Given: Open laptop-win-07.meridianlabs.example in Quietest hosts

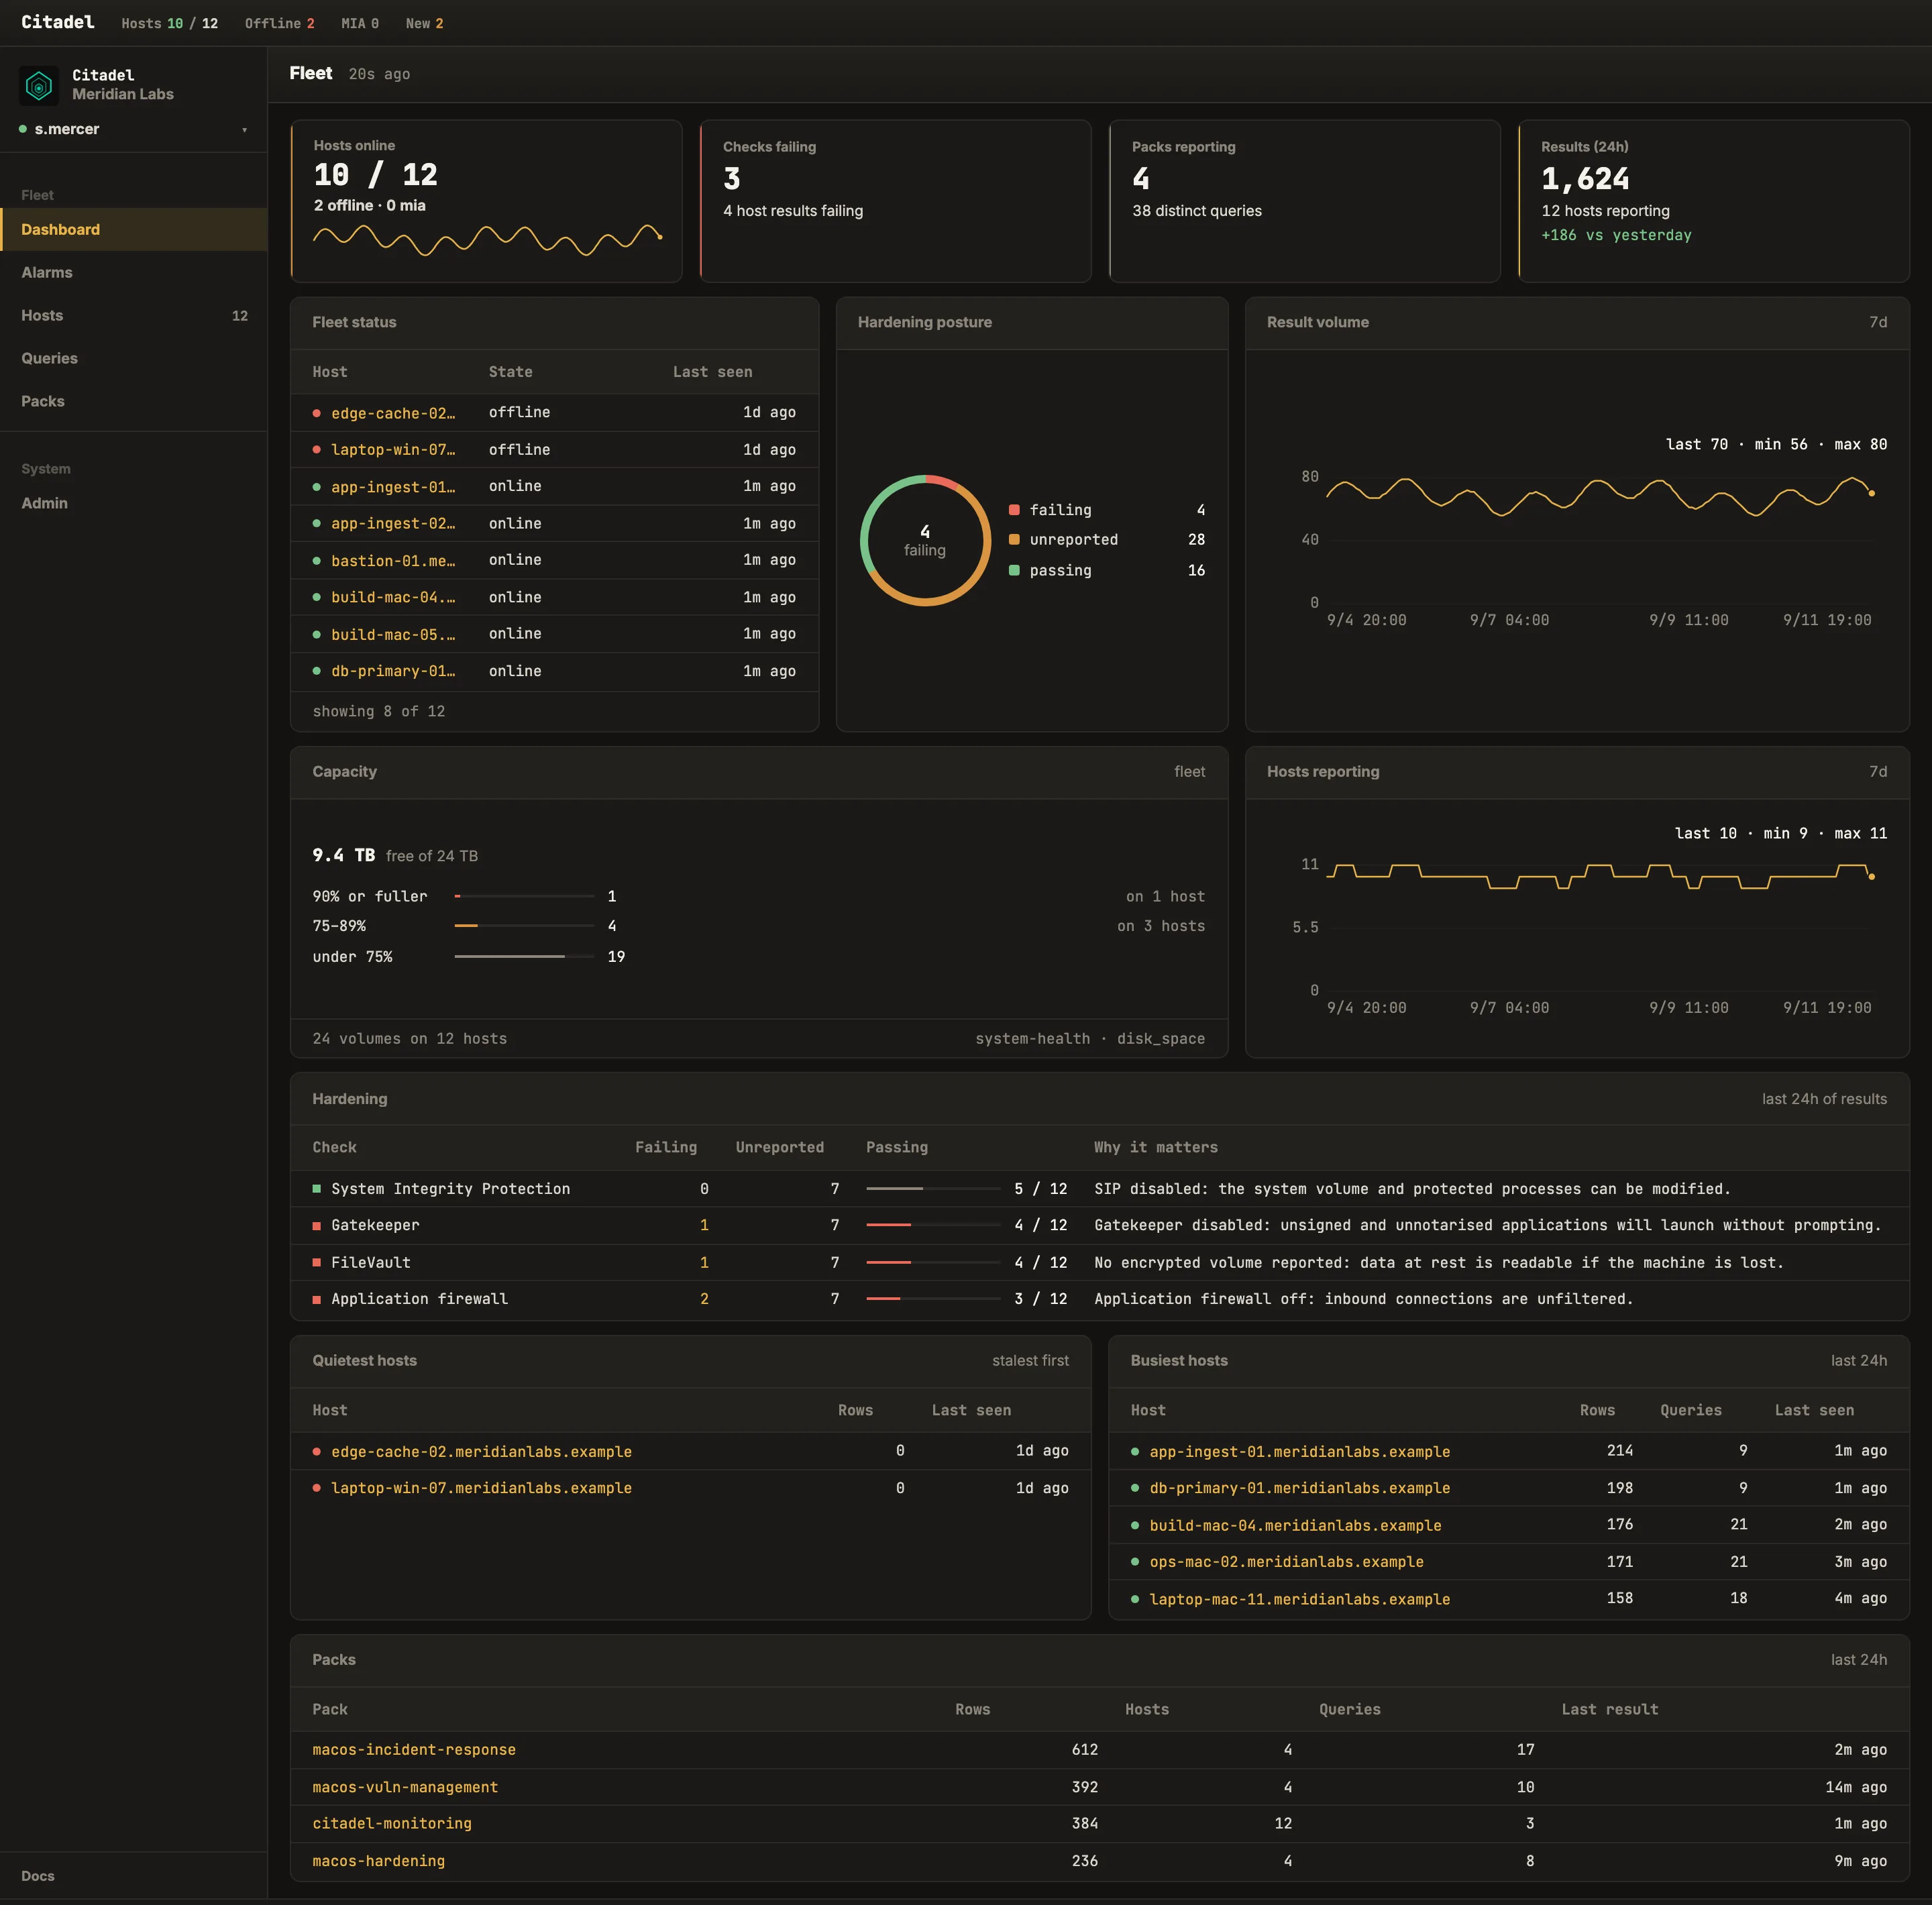Looking at the screenshot, I should (x=481, y=1488).
